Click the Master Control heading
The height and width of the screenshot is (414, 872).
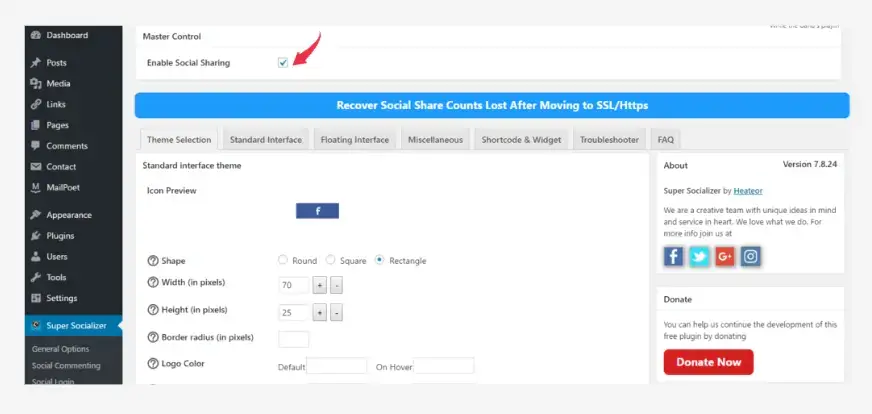coord(172,37)
